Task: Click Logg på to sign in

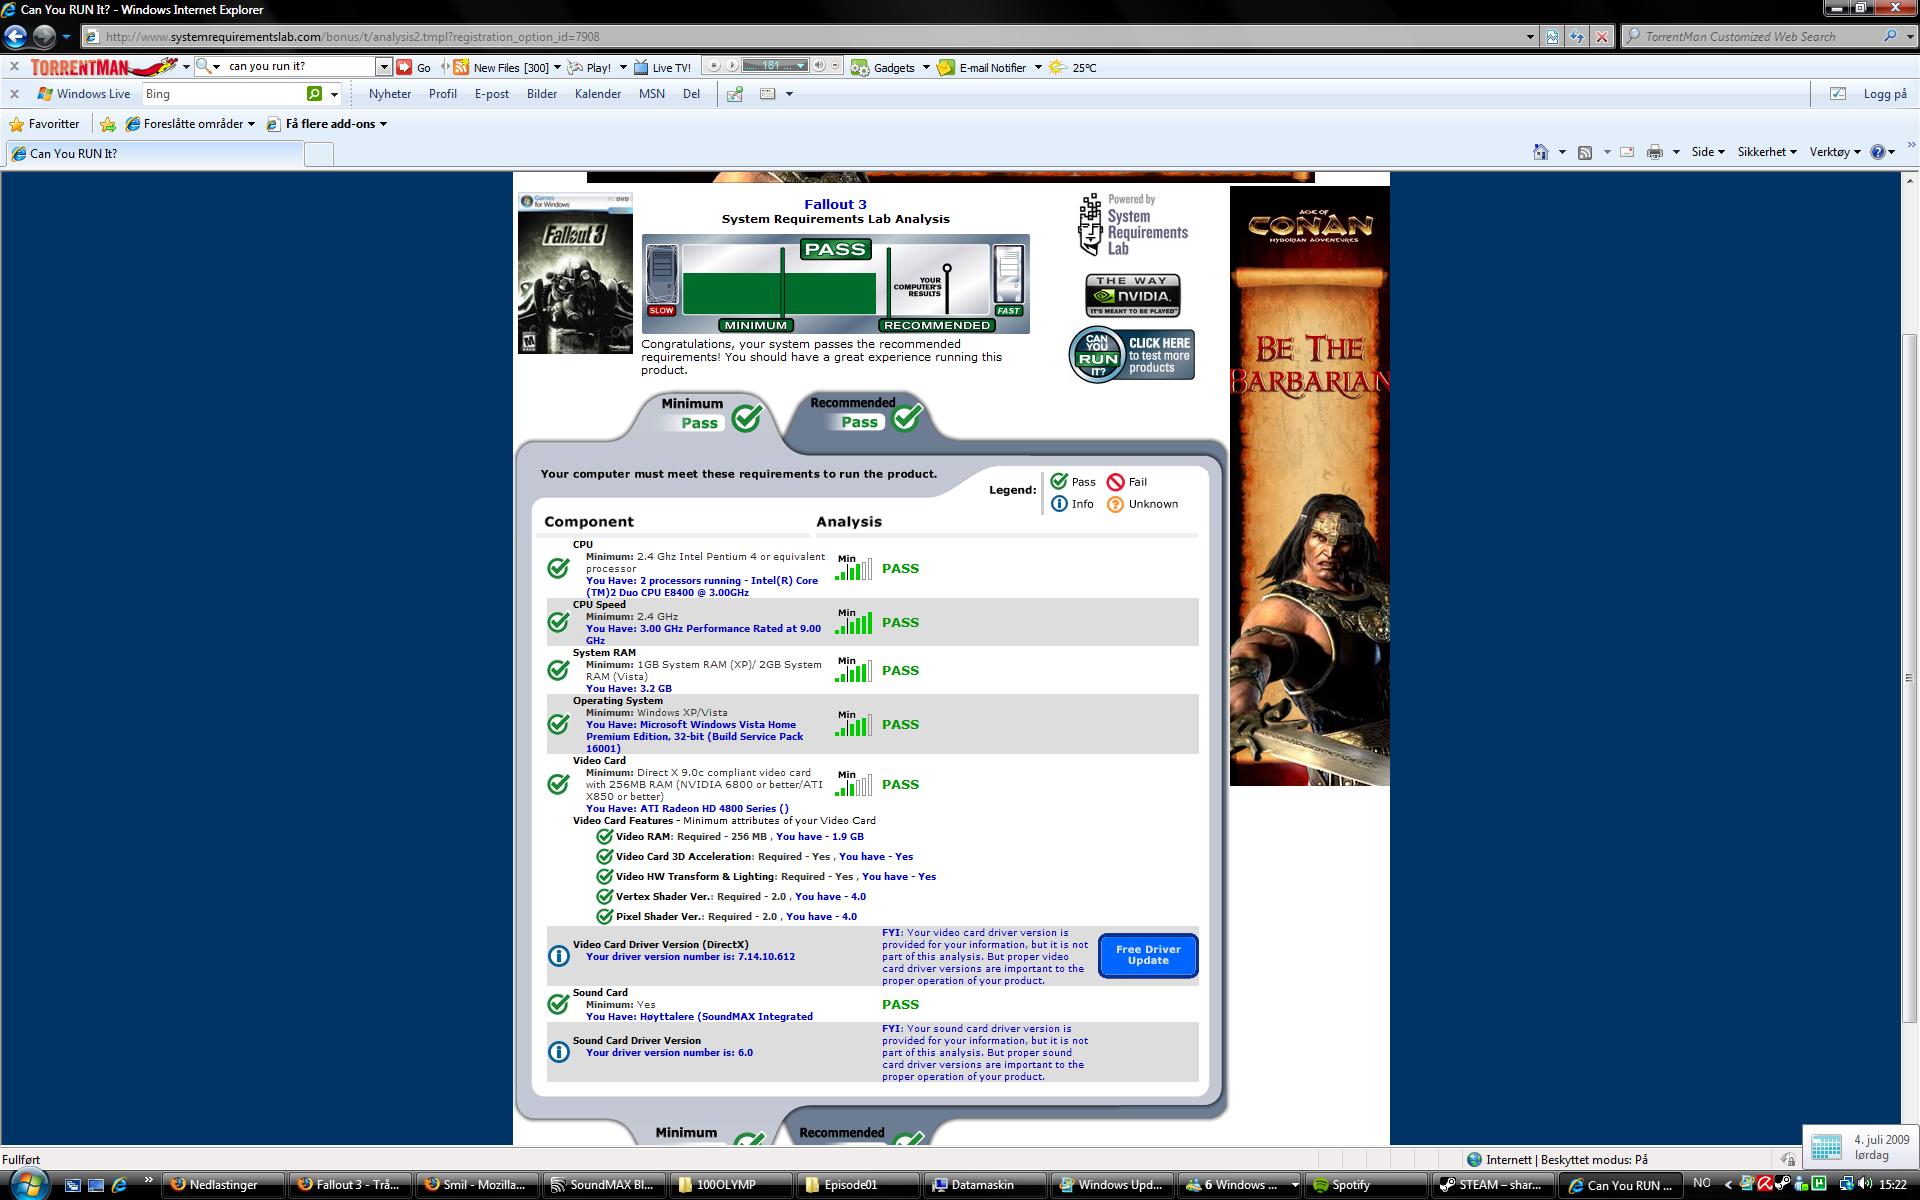Action: point(1885,93)
